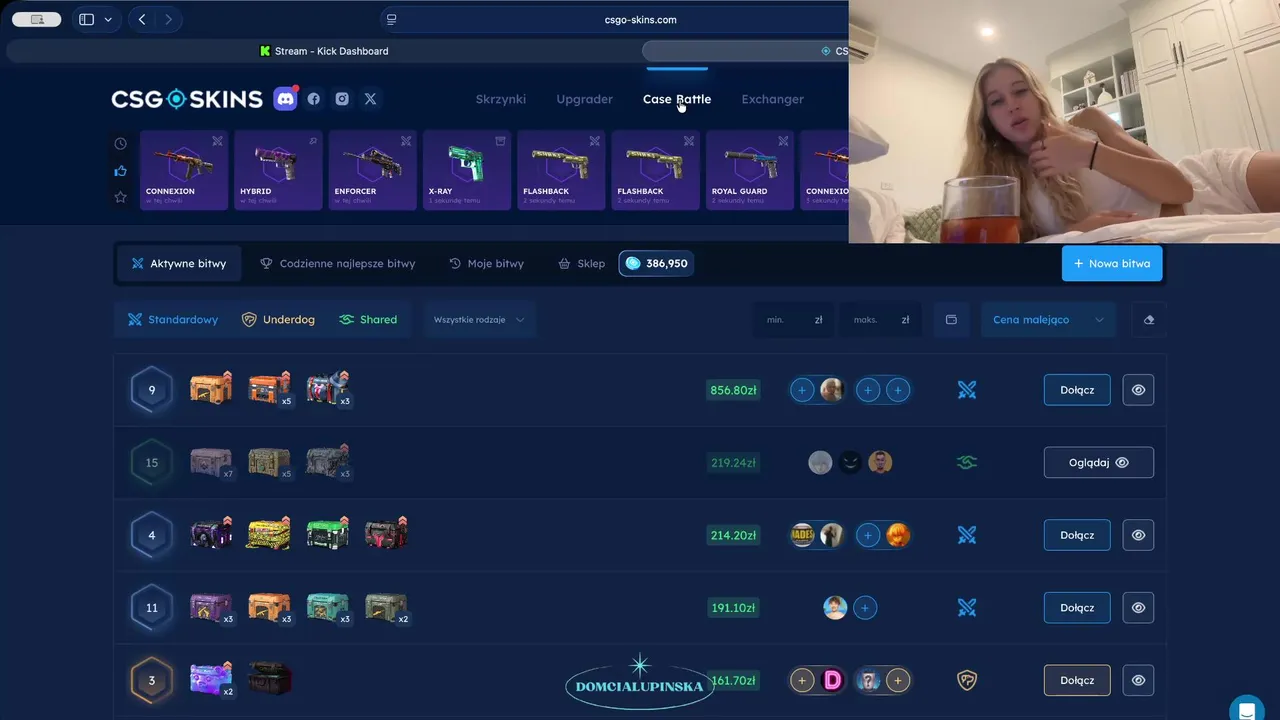Image resolution: width=1280 pixels, height=720 pixels.
Task: Preview the 191.10zł battle with the eye icon
Action: click(1138, 608)
